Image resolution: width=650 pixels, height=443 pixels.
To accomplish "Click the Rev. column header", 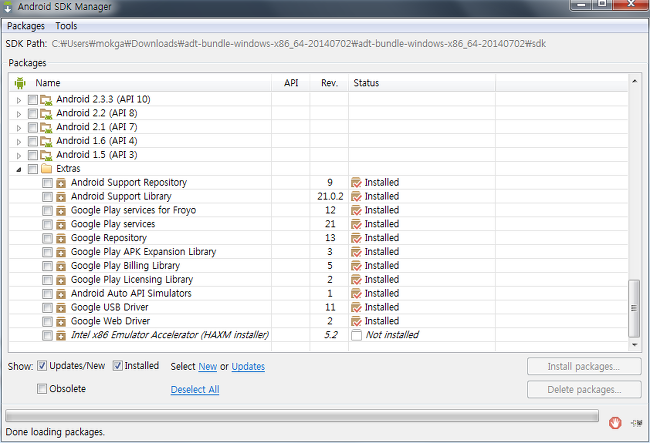I will click(329, 83).
